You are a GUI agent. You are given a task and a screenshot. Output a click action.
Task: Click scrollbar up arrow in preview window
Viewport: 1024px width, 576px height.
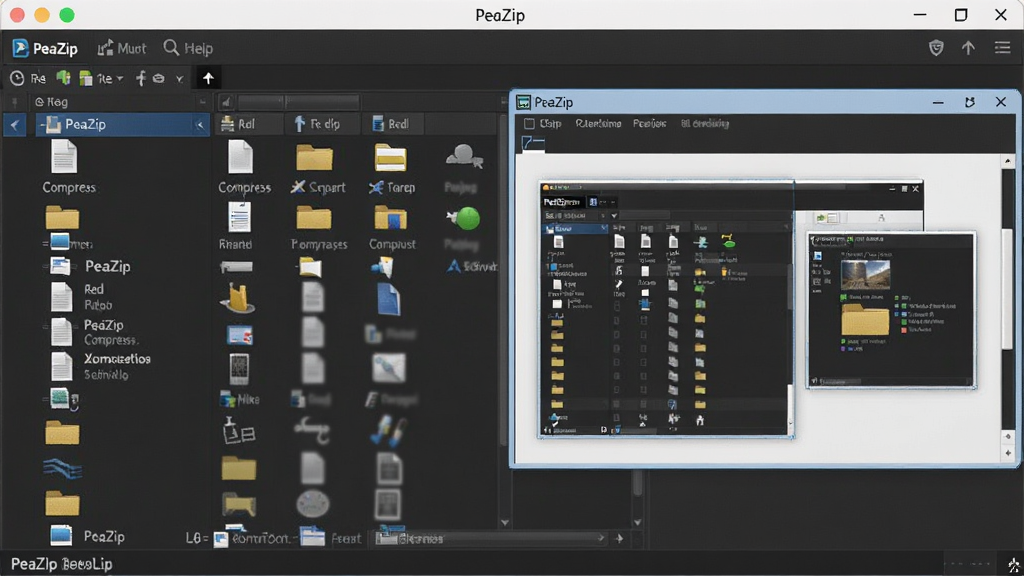pyautogui.click(x=1008, y=161)
